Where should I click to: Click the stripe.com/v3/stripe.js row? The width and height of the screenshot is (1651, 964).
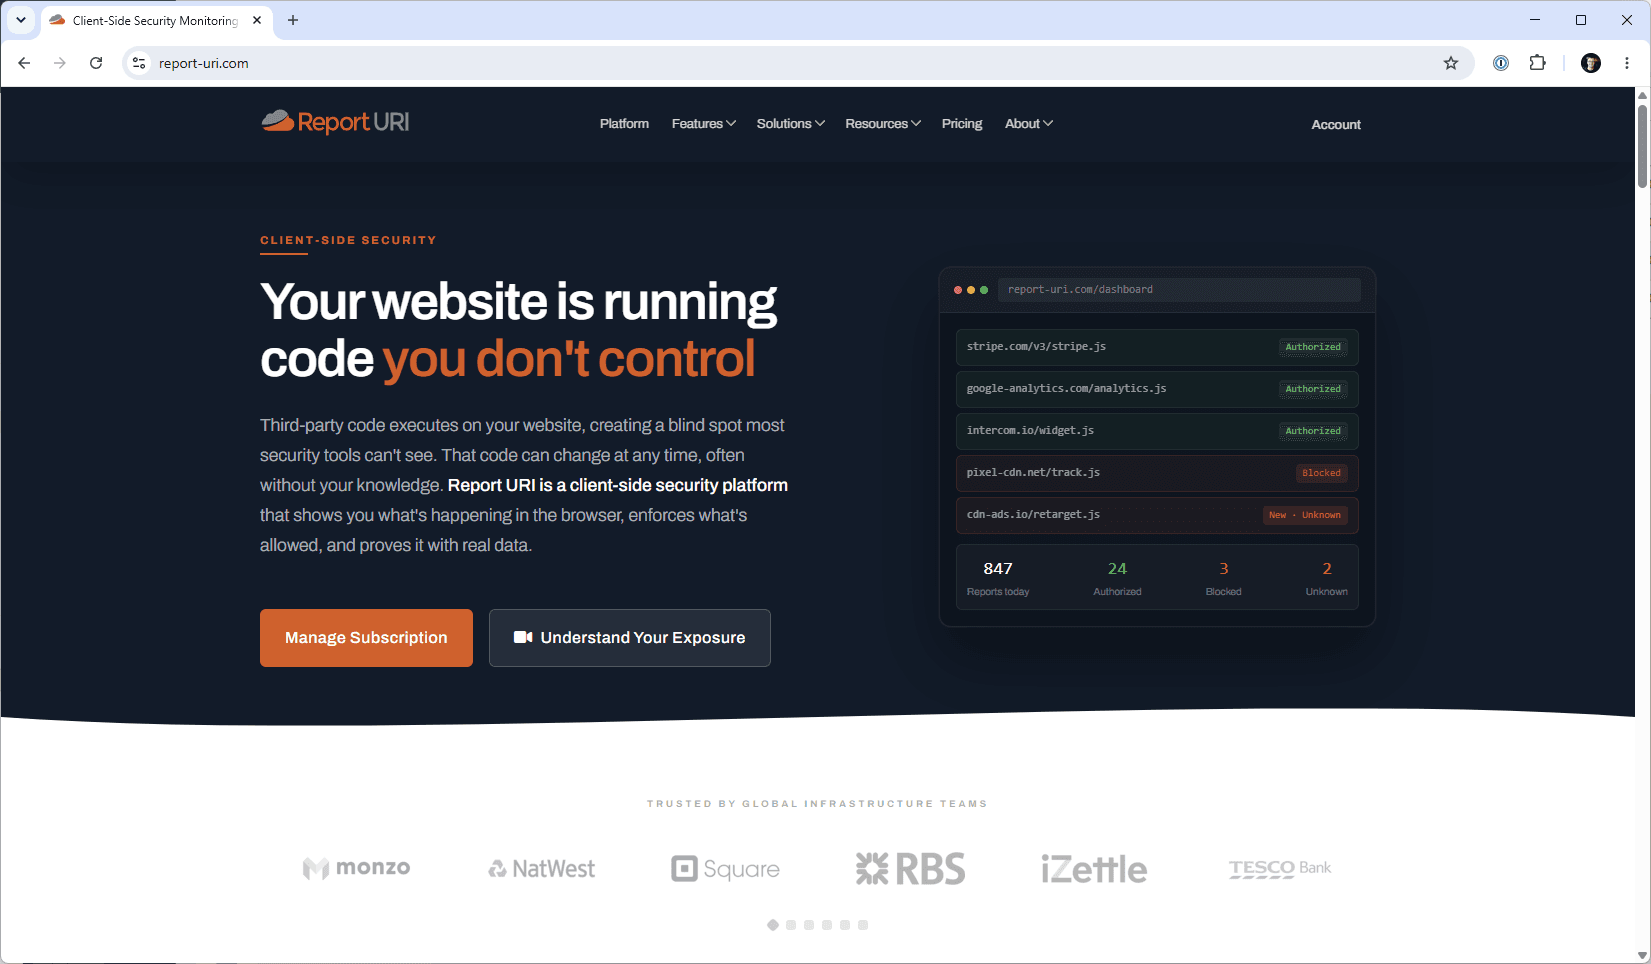click(1157, 347)
